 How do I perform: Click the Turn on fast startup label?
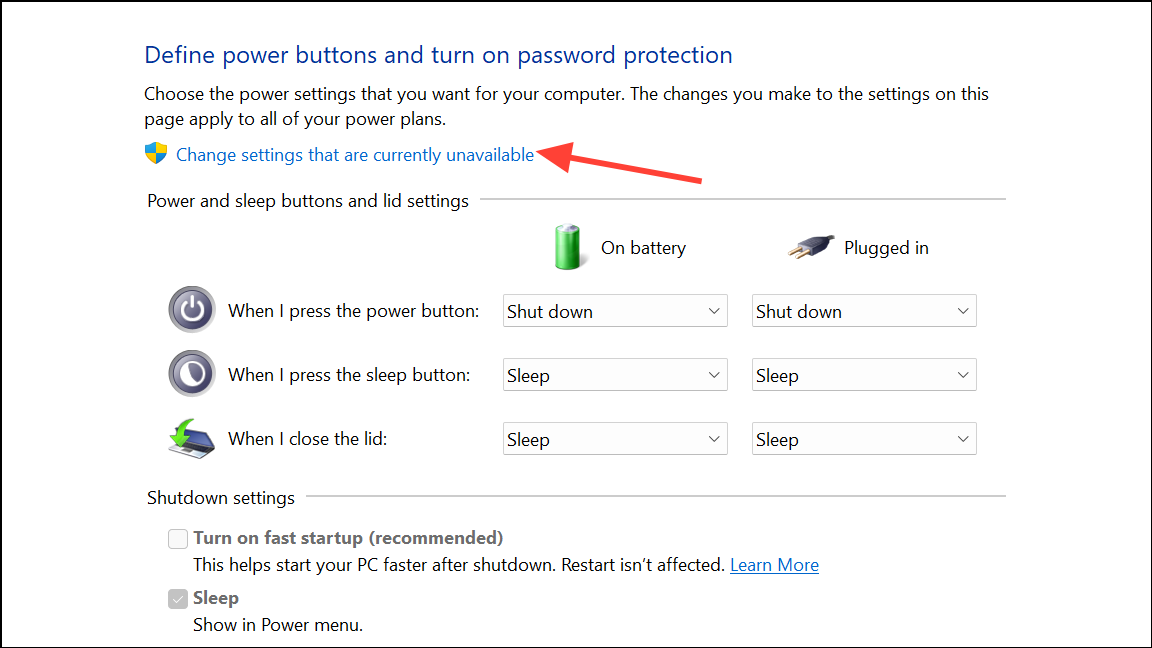click(x=348, y=538)
